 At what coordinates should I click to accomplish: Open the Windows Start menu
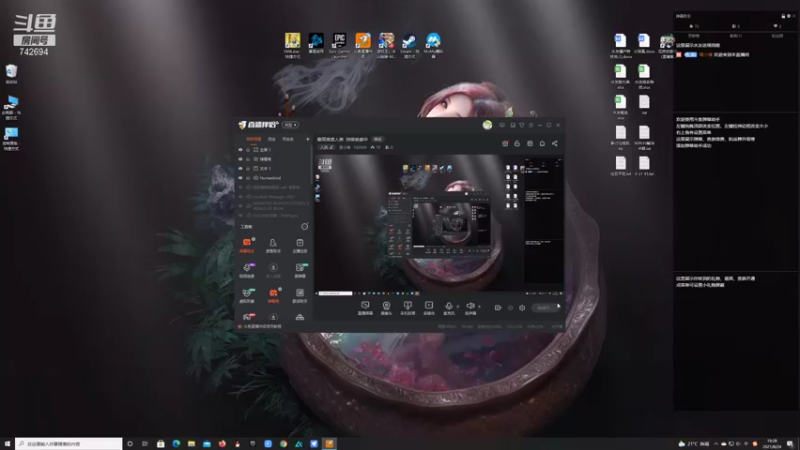7,444
